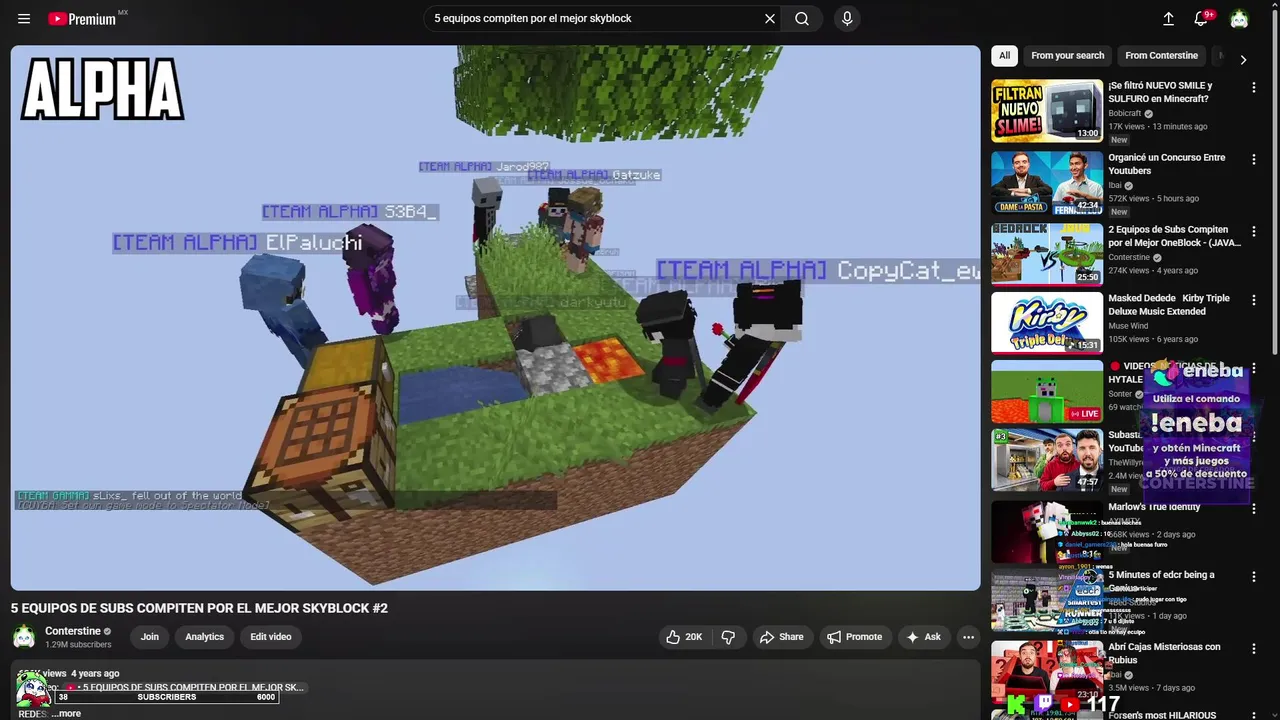Click the Join button

pos(150,637)
